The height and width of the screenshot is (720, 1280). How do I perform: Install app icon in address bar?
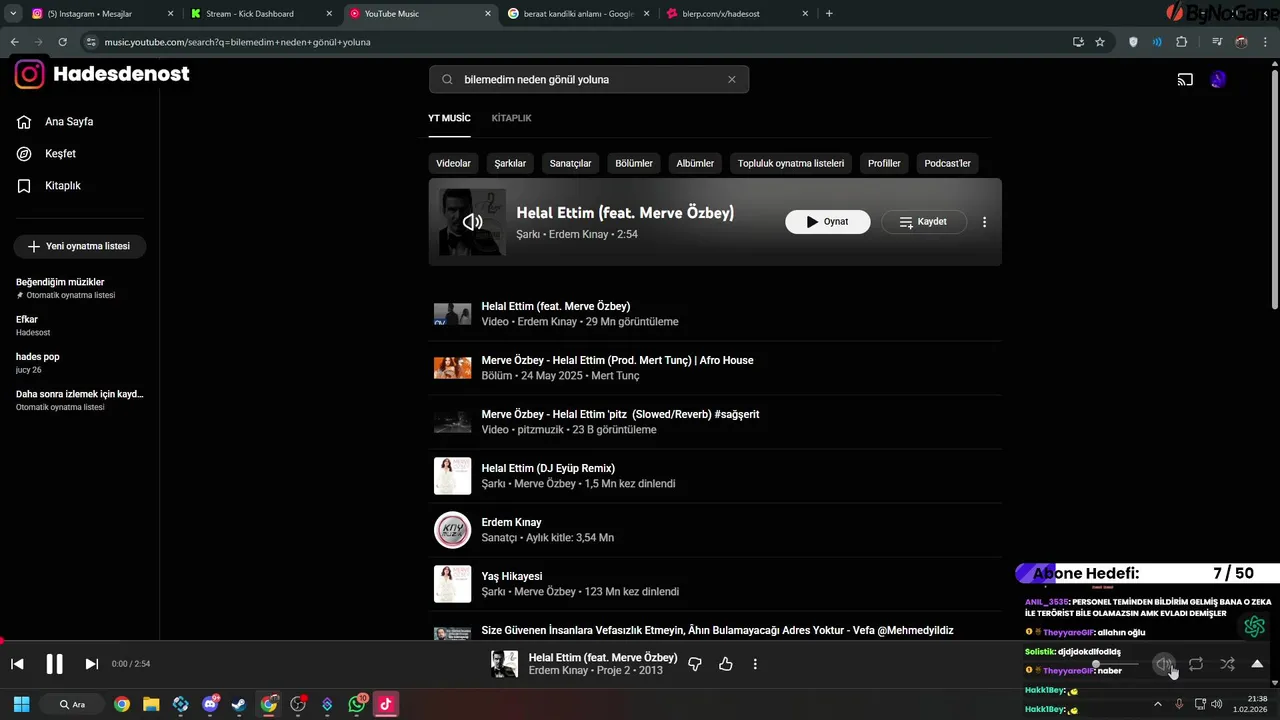(x=1078, y=42)
